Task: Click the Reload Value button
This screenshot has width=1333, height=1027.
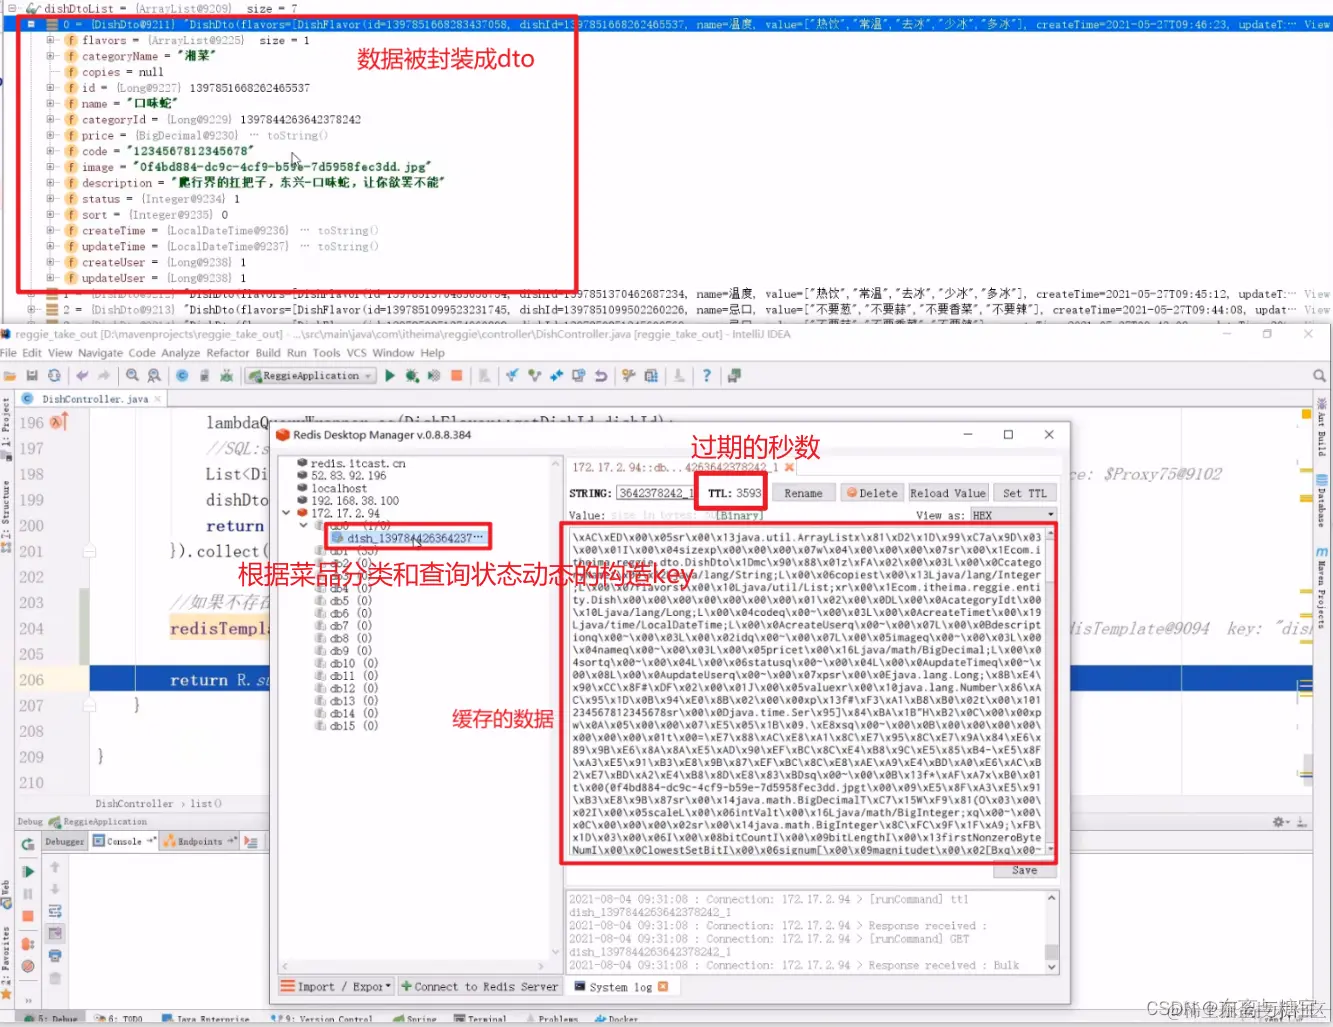Action: point(948,493)
